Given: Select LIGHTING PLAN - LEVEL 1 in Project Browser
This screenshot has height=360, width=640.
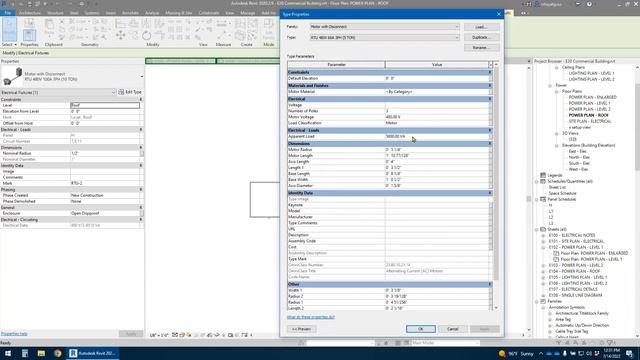Looking at the screenshot, I should (591, 73).
